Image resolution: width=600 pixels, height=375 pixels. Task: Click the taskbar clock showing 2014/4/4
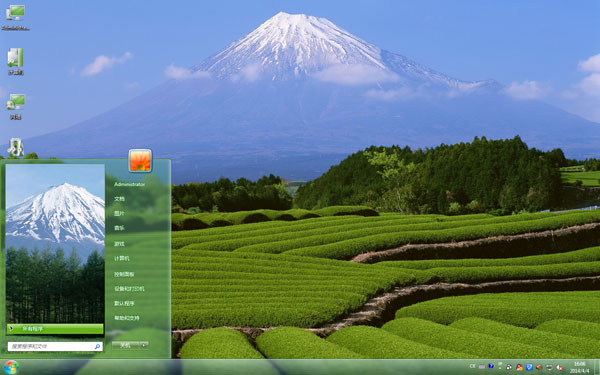pyautogui.click(x=579, y=367)
